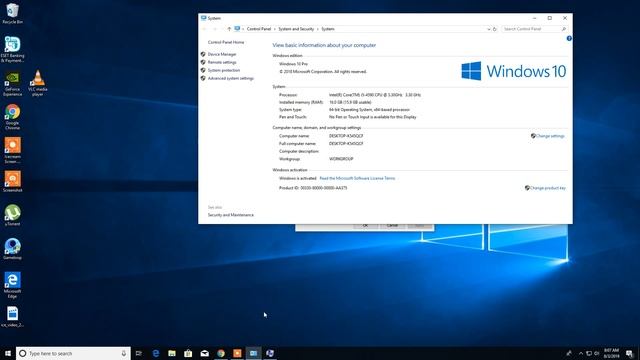Click the Installed memory (RAM) value
Viewport: 640px width, 360px height.
click(x=350, y=102)
